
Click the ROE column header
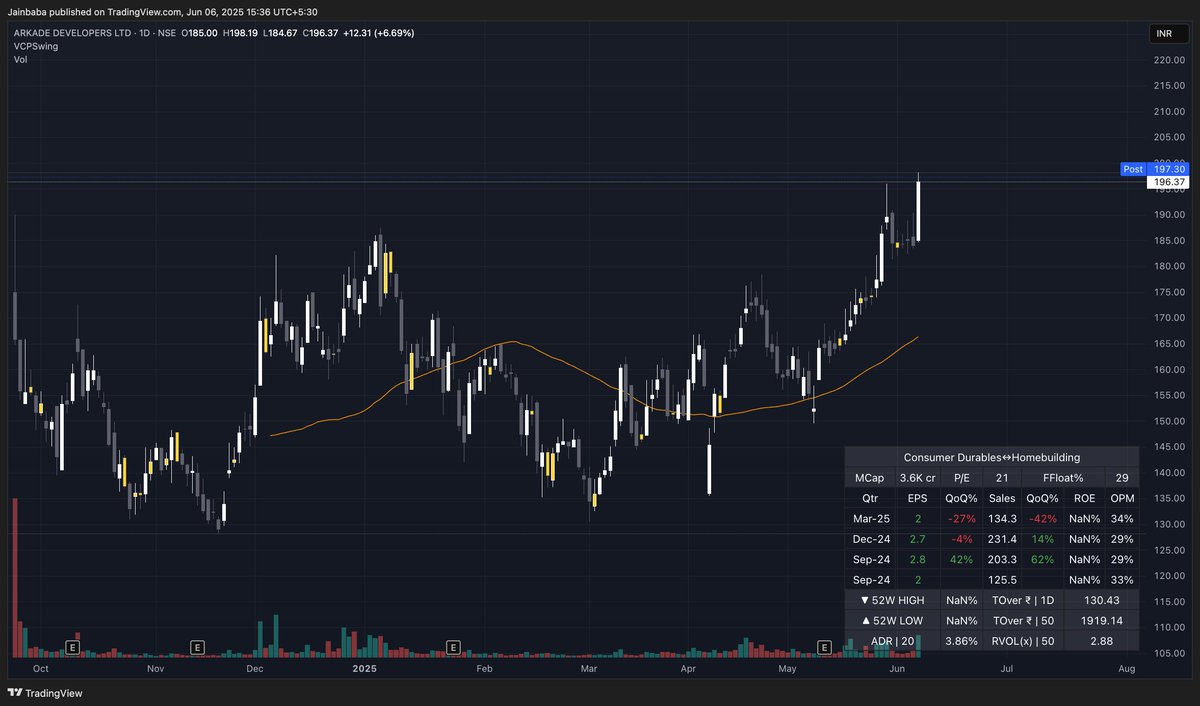1084,498
